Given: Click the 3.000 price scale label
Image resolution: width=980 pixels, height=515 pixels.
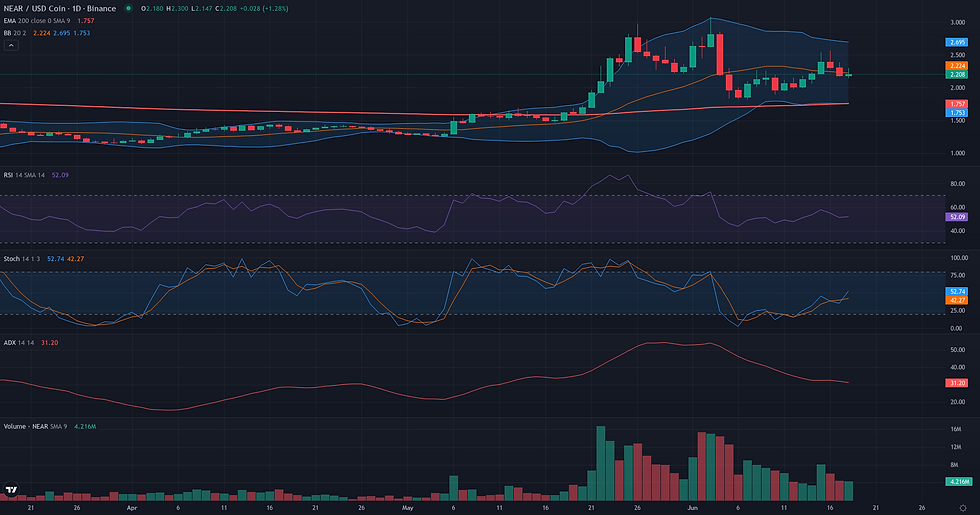Looking at the screenshot, I should pyautogui.click(x=957, y=22).
